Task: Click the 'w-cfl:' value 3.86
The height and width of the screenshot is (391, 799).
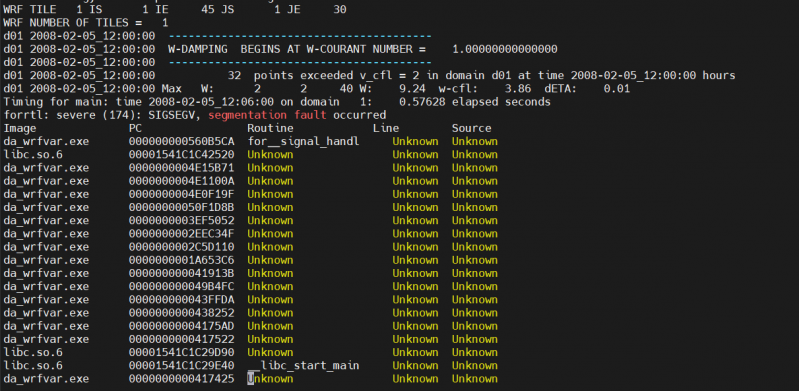Action: pyautogui.click(x=518, y=89)
